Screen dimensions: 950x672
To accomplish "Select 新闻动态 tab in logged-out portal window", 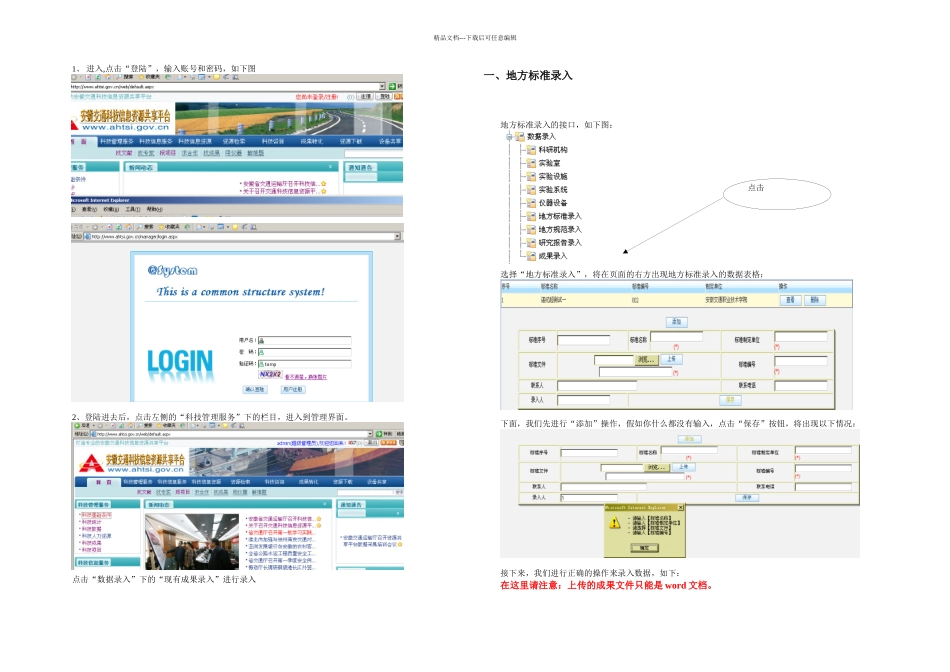I will (141, 167).
